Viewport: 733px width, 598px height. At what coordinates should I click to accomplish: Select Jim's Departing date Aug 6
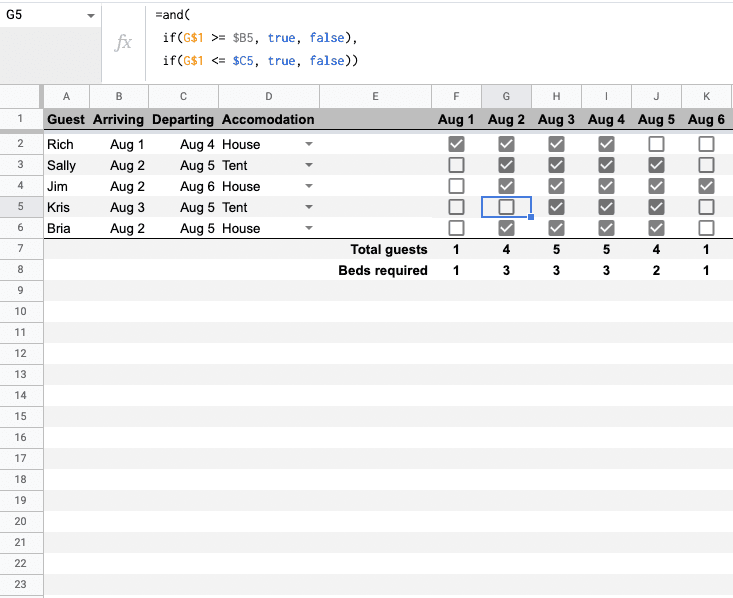click(x=183, y=186)
